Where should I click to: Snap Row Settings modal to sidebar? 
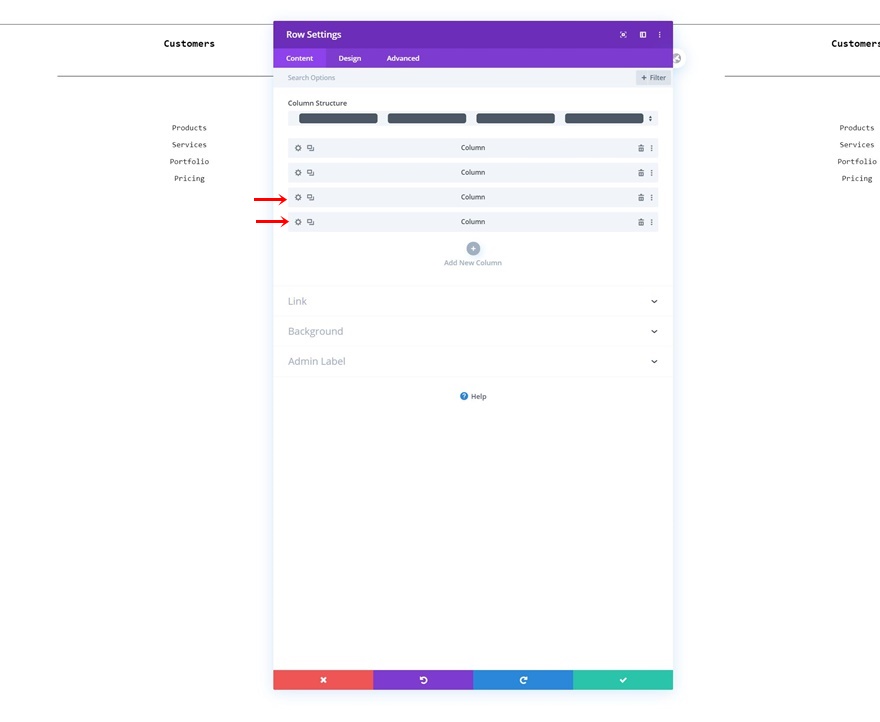tap(643, 35)
